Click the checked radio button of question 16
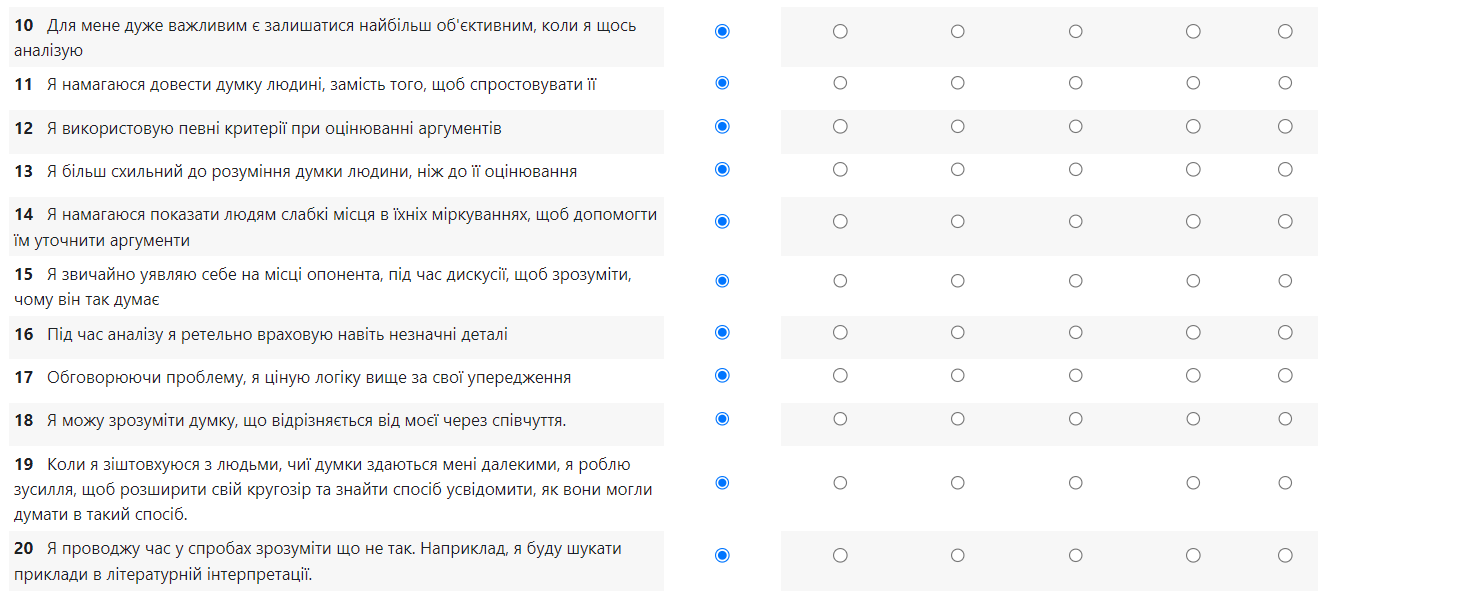This screenshot has height=603, width=1462. (722, 332)
